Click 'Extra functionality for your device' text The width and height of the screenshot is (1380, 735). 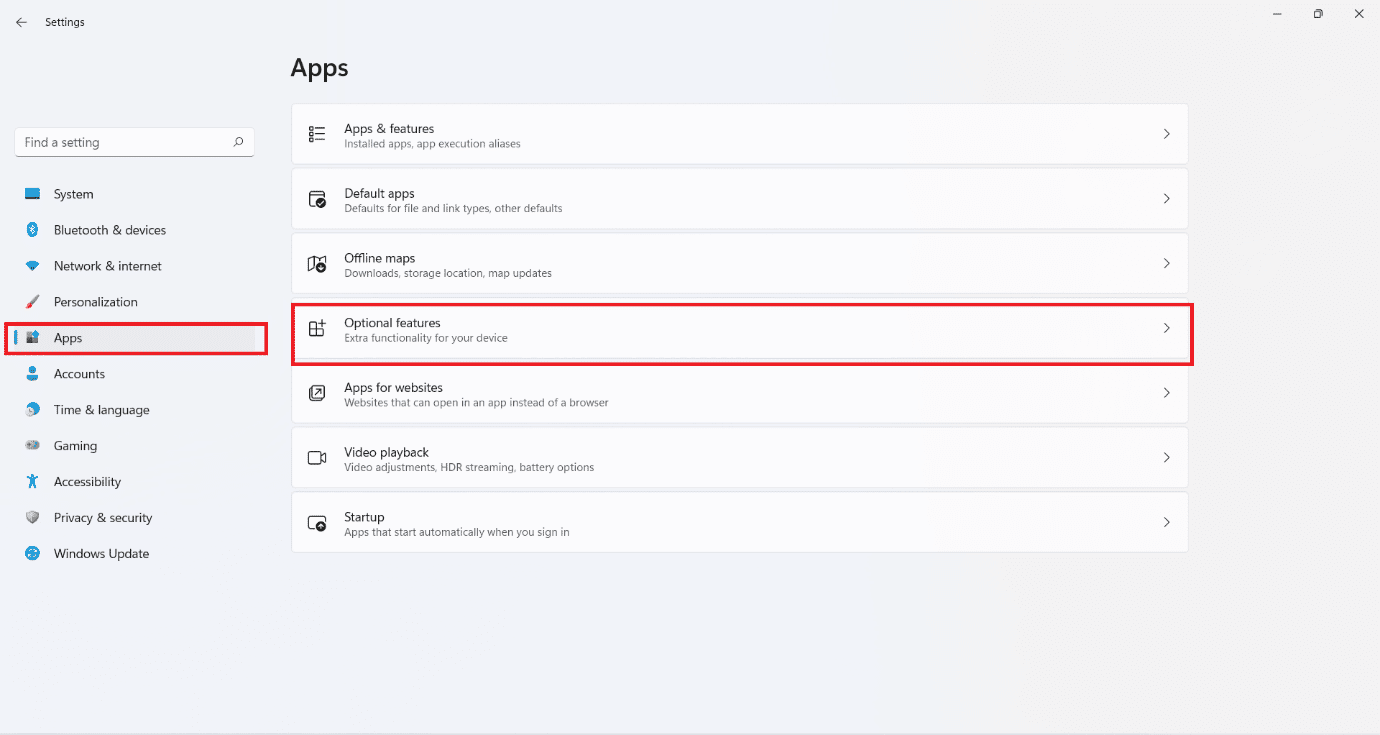click(x=426, y=338)
